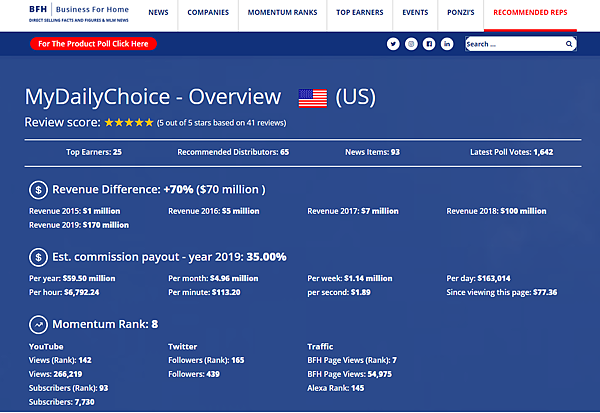Click the trend icon beside Momentum Rank
This screenshot has height=413, width=600.
(38, 325)
